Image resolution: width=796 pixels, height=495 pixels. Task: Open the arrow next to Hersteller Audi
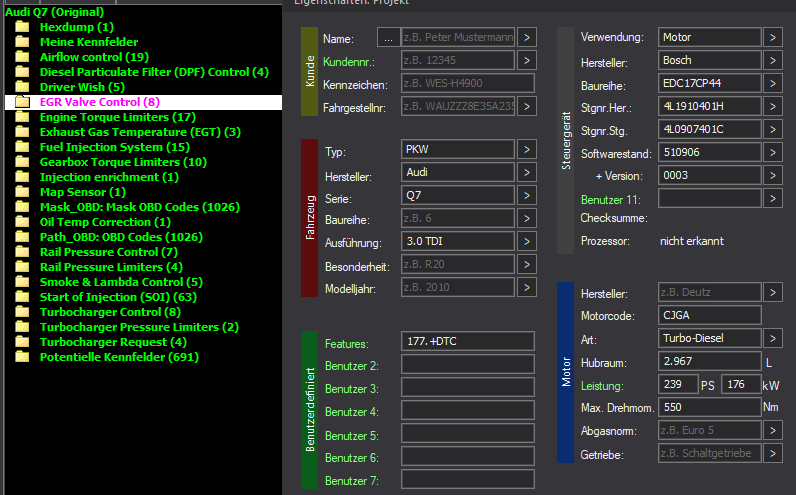[527, 173]
